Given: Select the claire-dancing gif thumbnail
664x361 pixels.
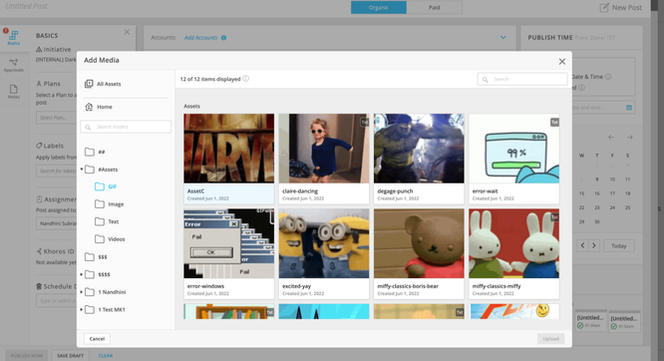Looking at the screenshot, I should click(324, 148).
